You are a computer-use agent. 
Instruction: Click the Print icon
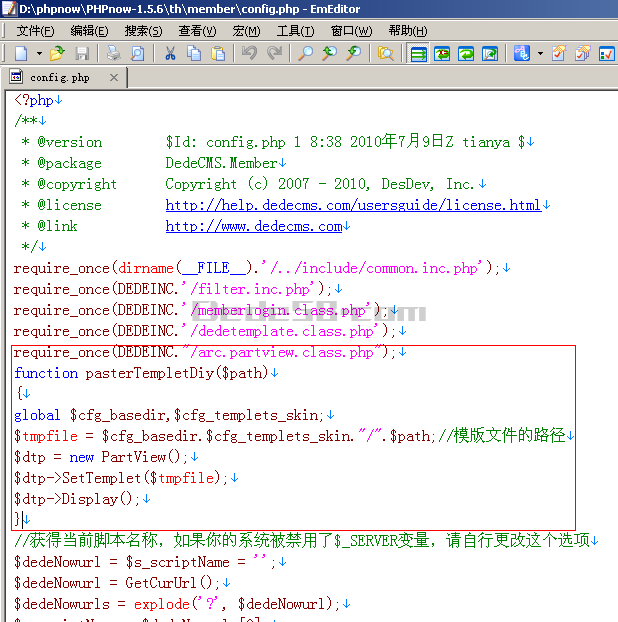coord(113,53)
